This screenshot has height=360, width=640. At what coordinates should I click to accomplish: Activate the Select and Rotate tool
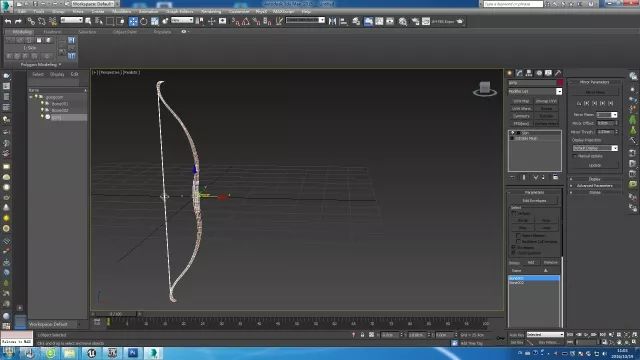pos(144,21)
